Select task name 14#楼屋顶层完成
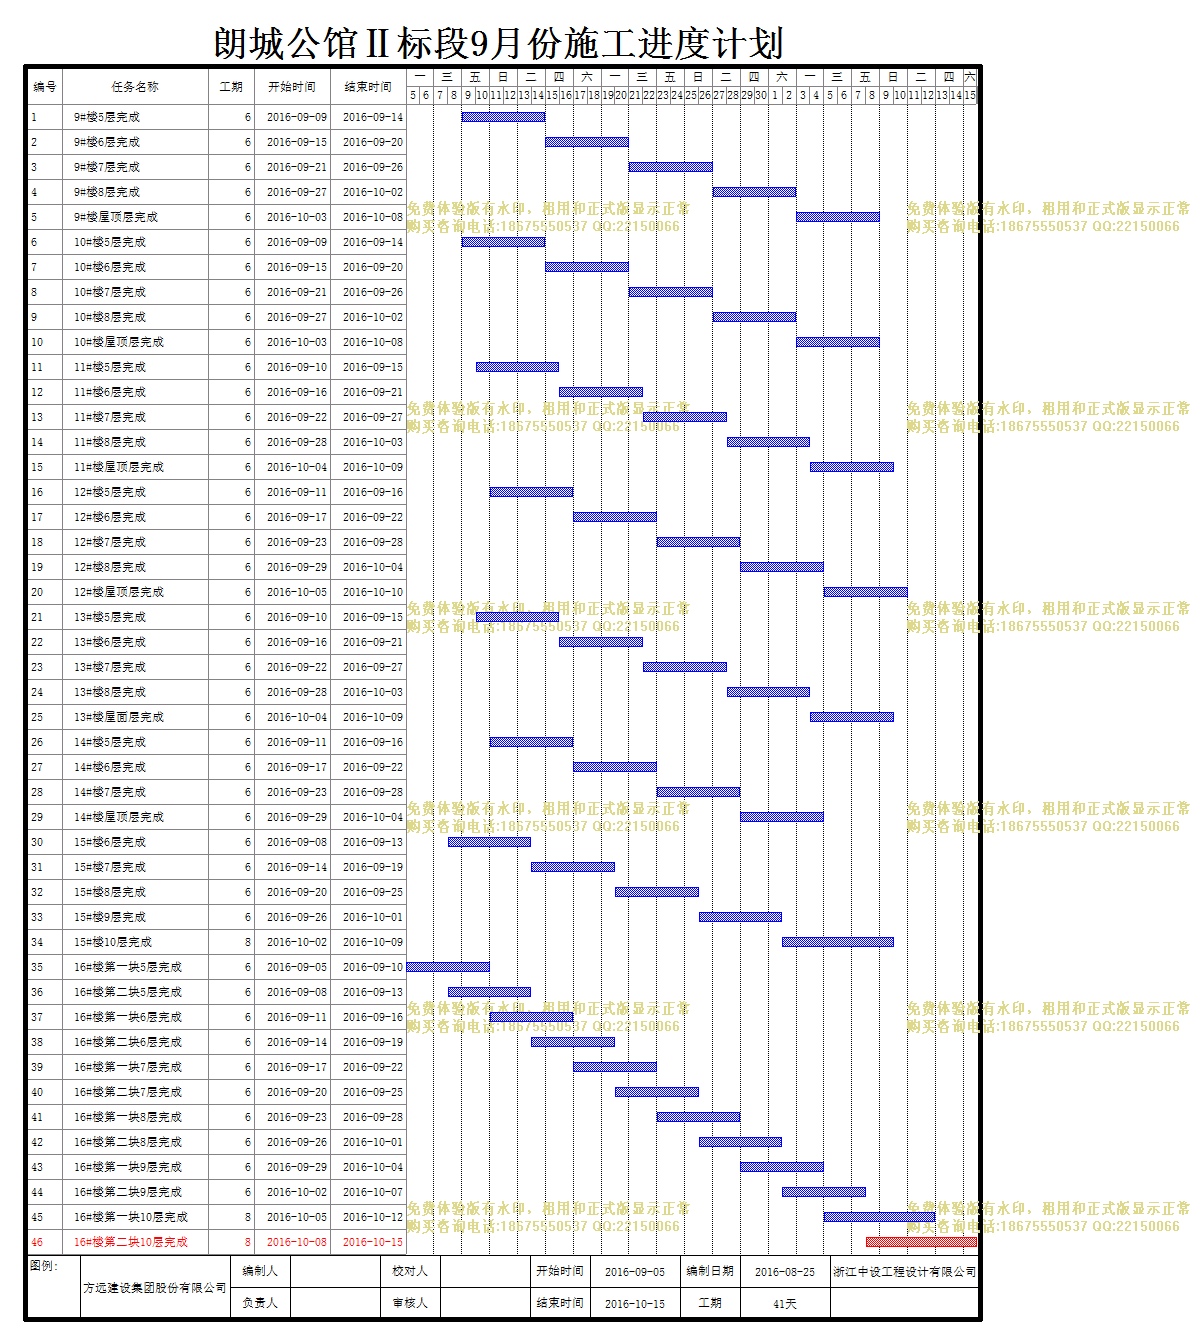The height and width of the screenshot is (1343, 1190). pyautogui.click(x=119, y=817)
